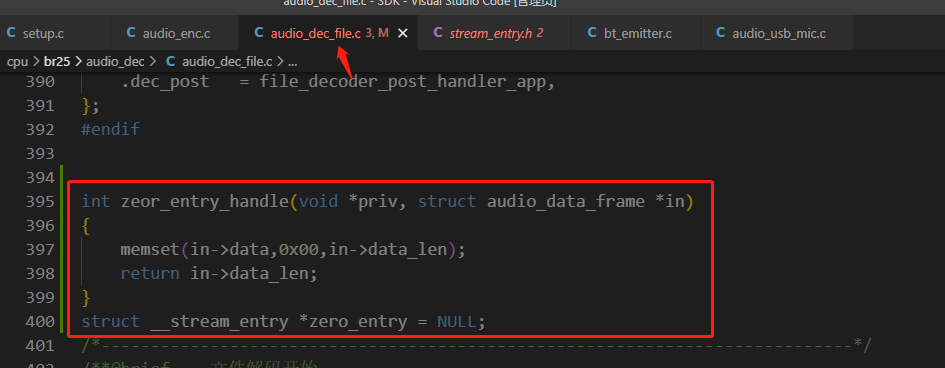Viewport: 945px width, 368px height.
Task: Click on zeor_entry_handle function name
Action: point(205,202)
